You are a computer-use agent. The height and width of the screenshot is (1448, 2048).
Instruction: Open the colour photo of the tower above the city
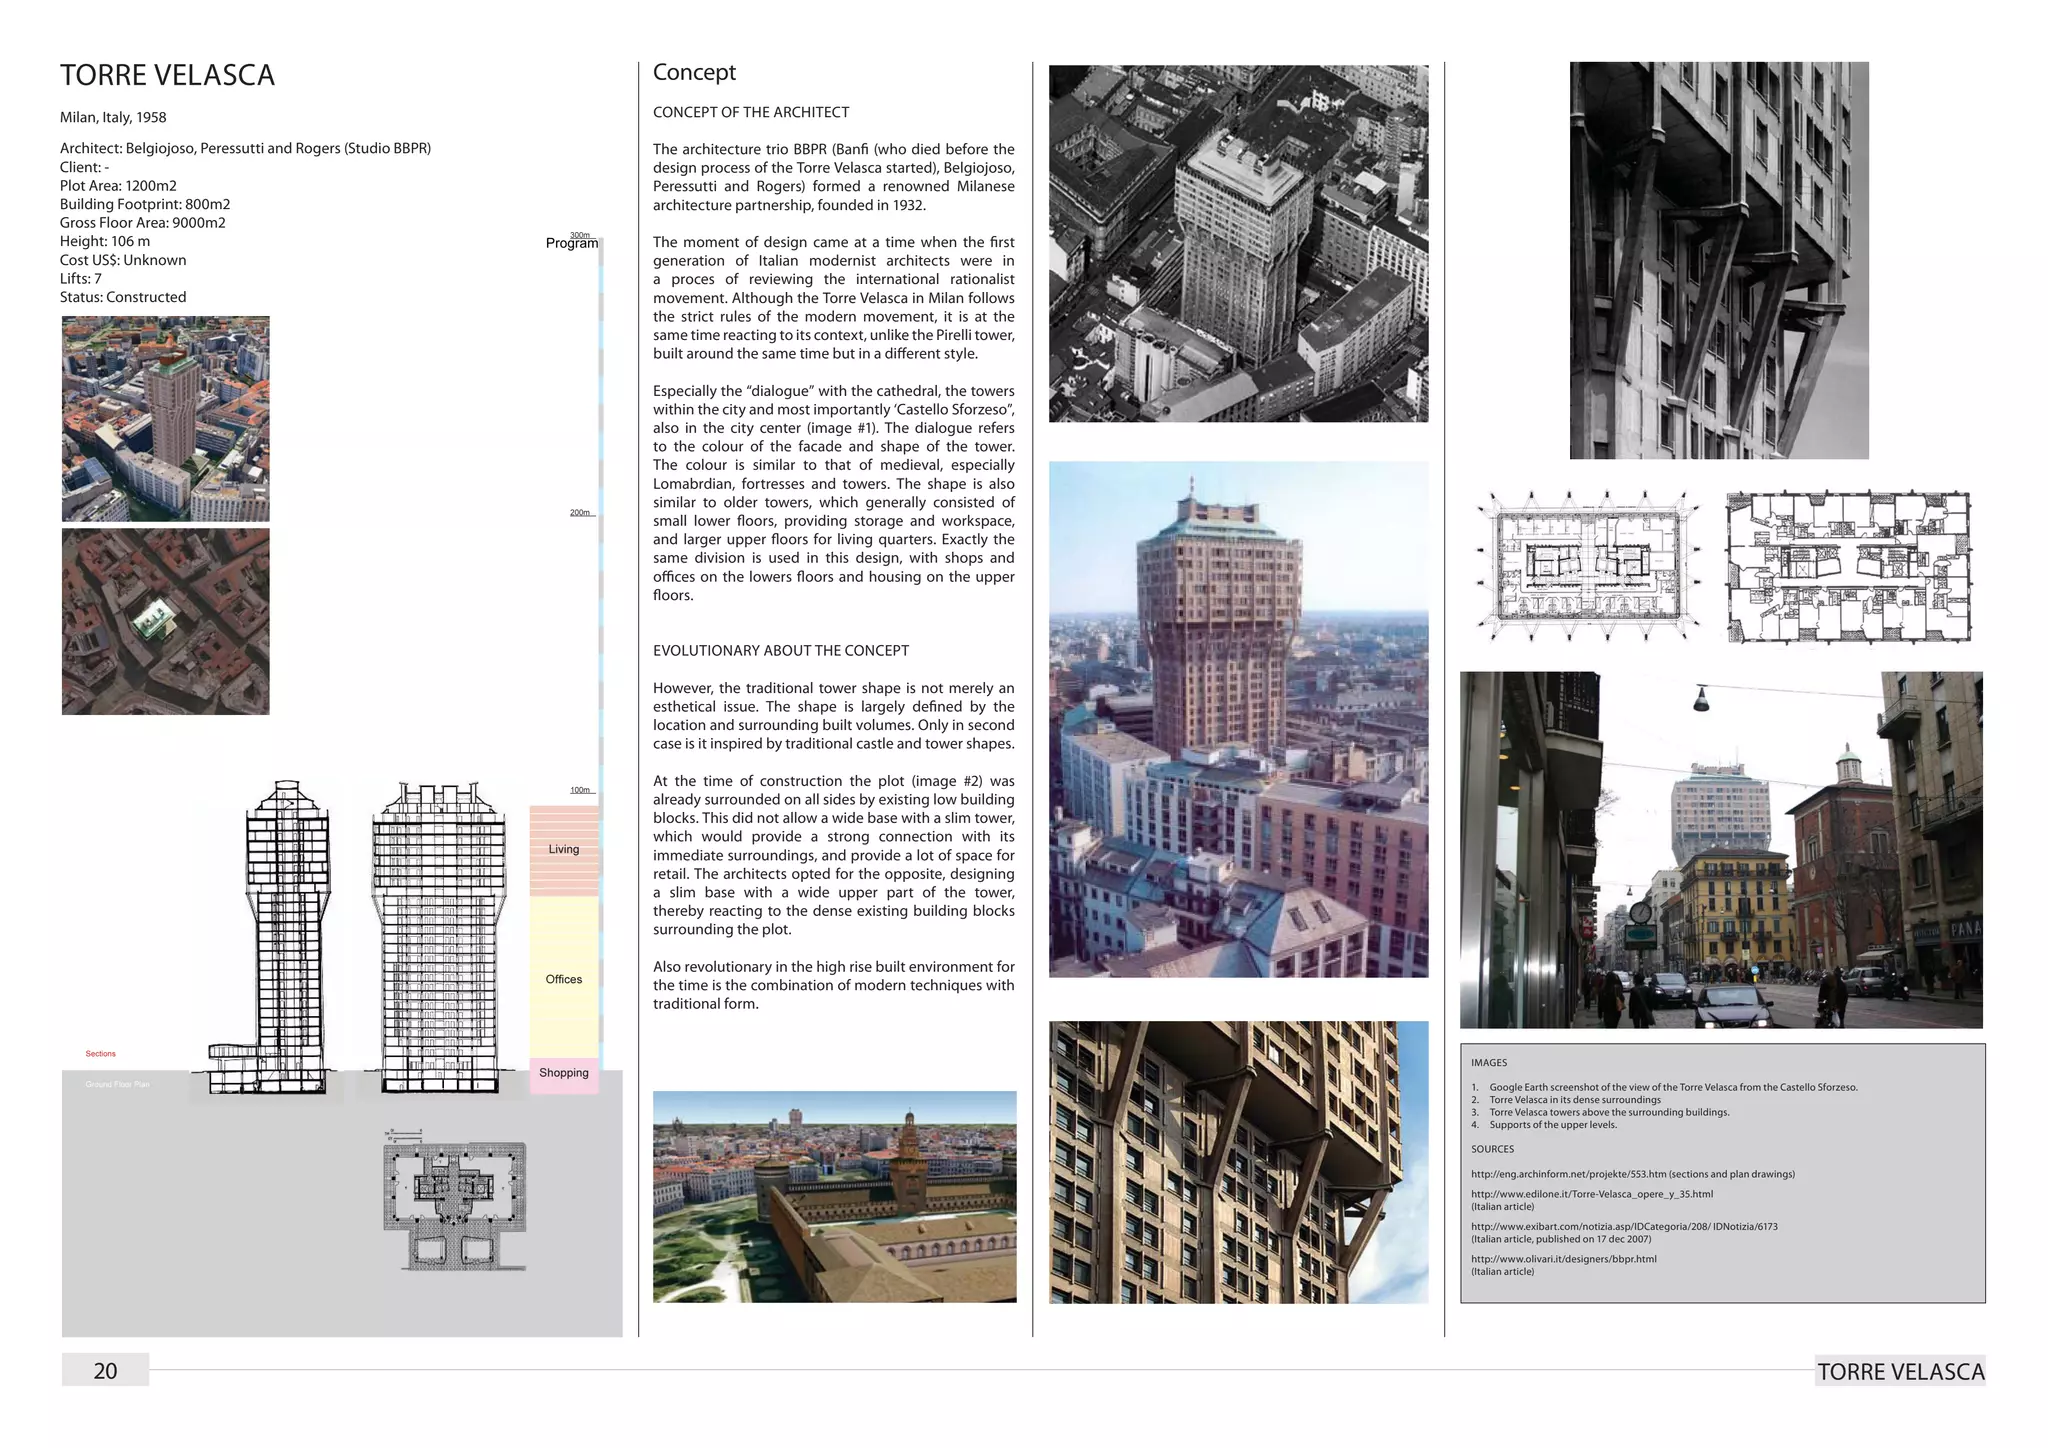[1239, 719]
